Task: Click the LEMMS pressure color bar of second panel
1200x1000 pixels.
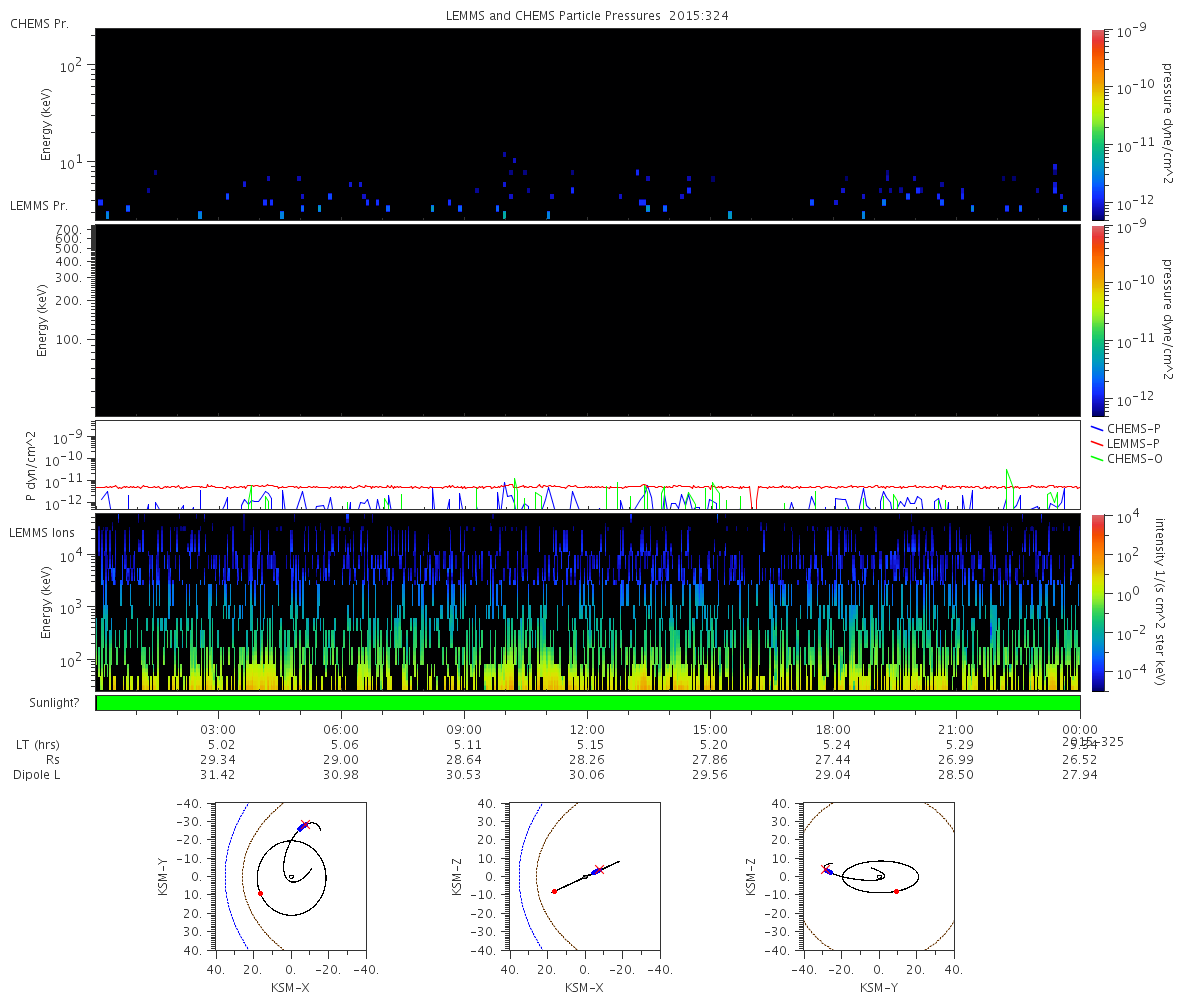Action: 1097,320
